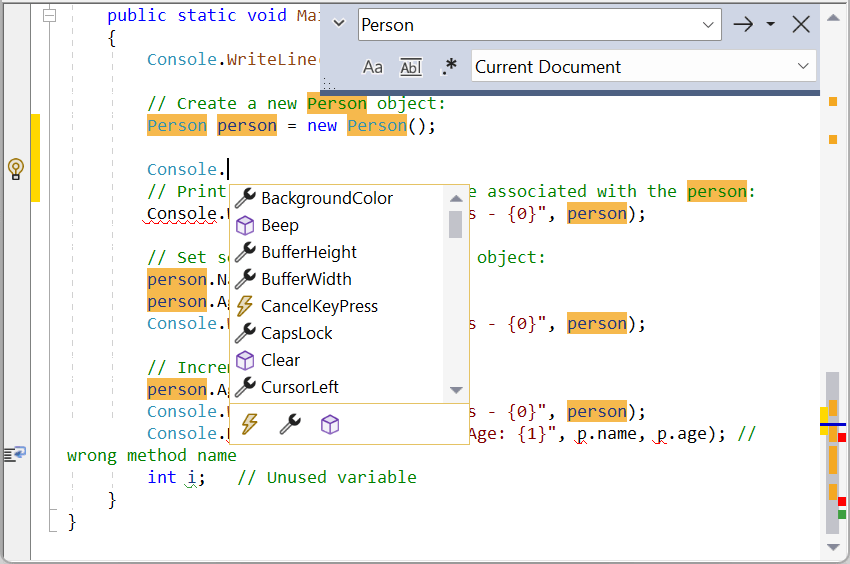Click the cube icon beside Beep
Screen dimensions: 850x564
pyautogui.click(x=245, y=225)
